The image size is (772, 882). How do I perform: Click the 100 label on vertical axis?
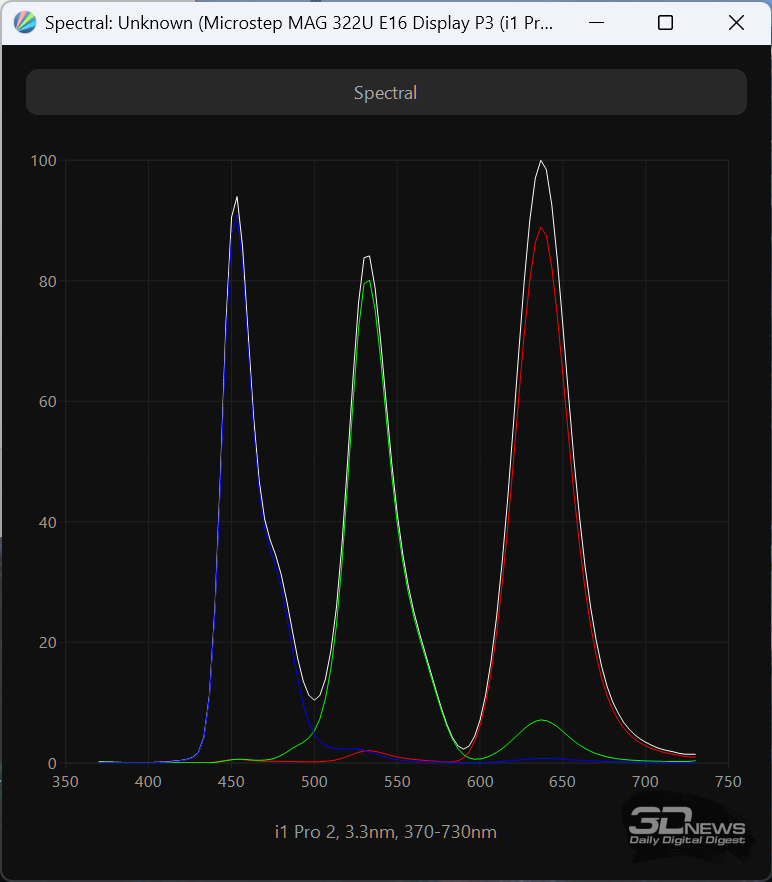pos(43,160)
